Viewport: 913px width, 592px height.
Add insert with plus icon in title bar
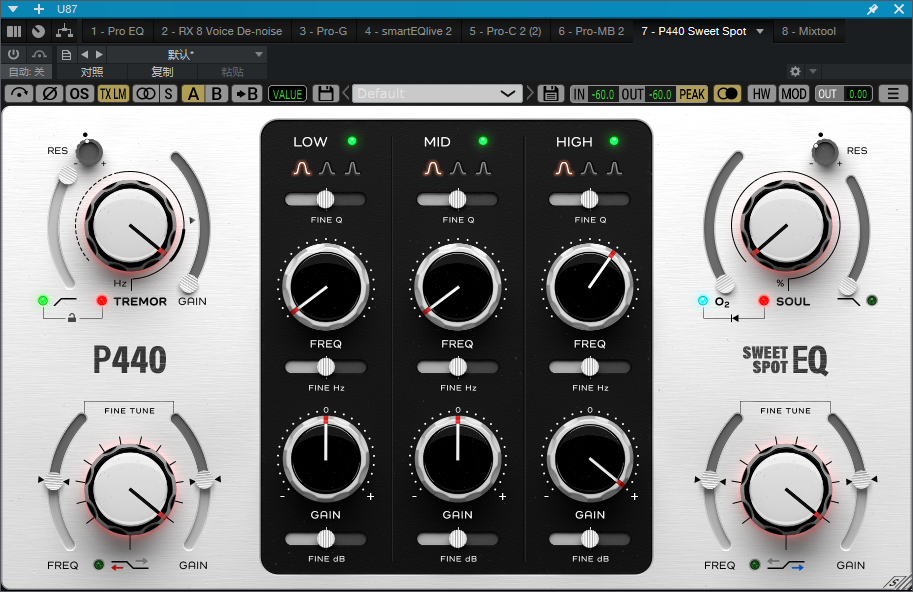(x=38, y=9)
